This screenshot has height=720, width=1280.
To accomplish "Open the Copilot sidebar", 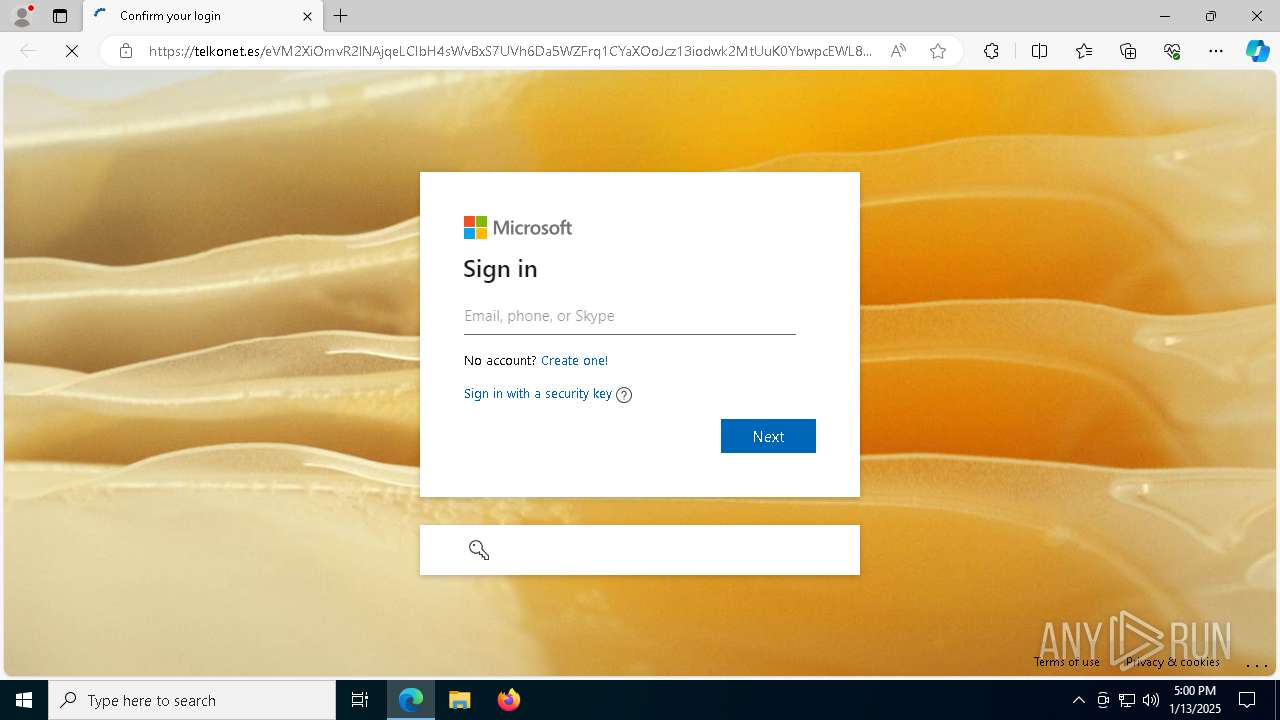I will pos(1257,51).
